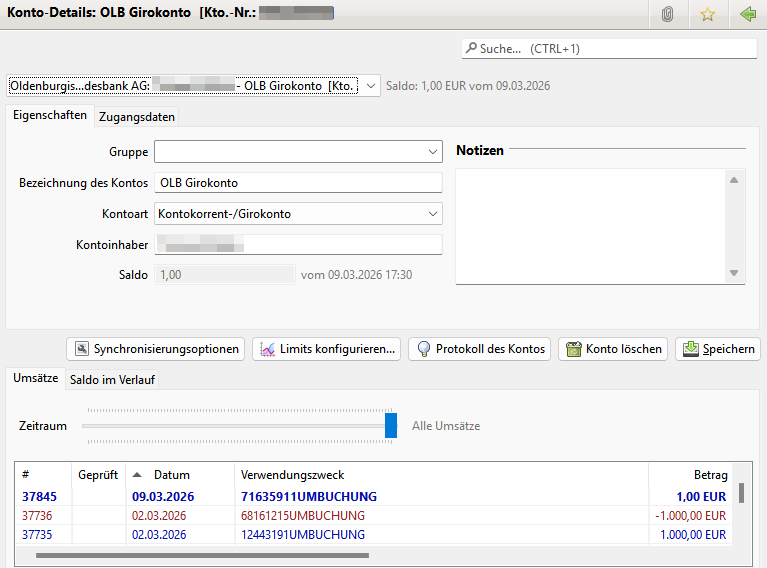
Task: Open Limits konfigurieren dialog
Action: tap(327, 349)
